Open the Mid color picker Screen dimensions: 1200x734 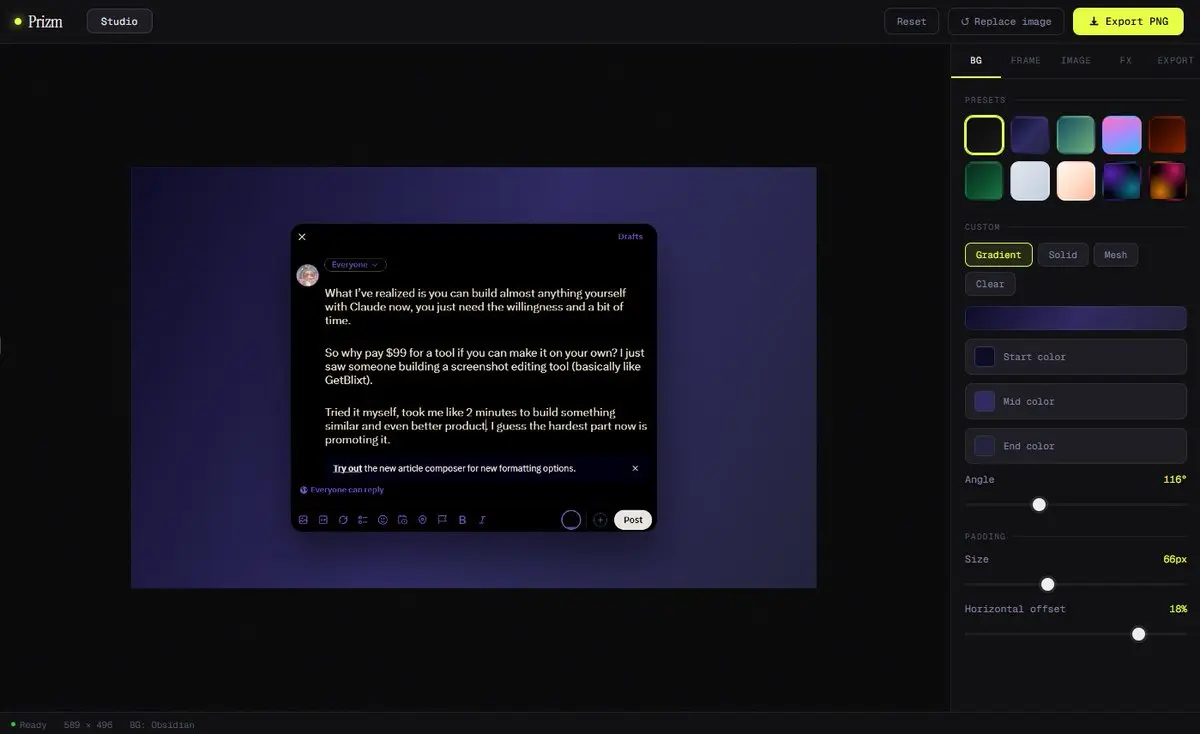(1076, 401)
